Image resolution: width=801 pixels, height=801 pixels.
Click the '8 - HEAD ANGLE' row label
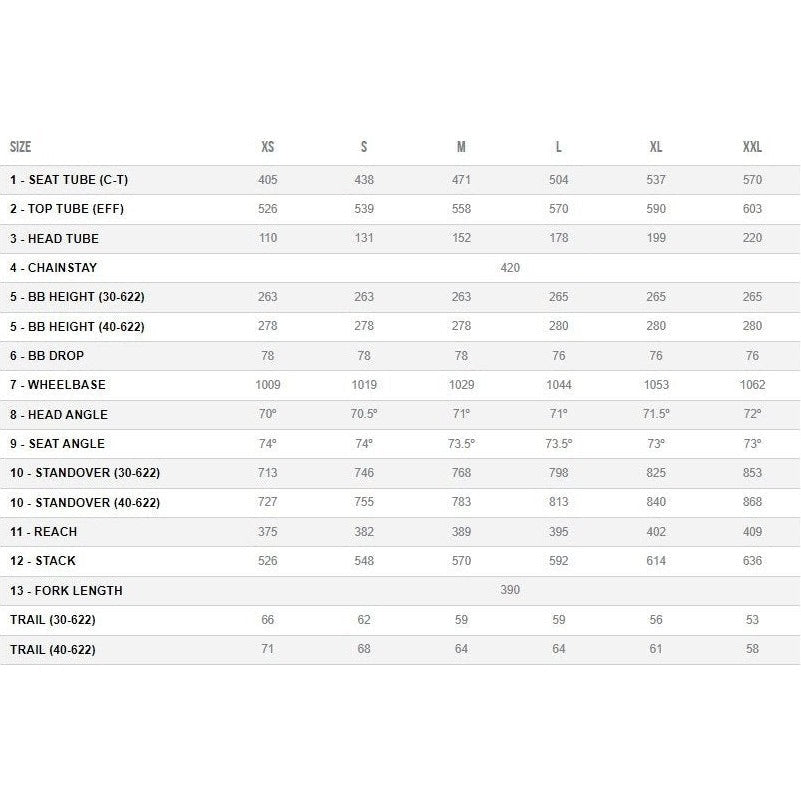(59, 414)
